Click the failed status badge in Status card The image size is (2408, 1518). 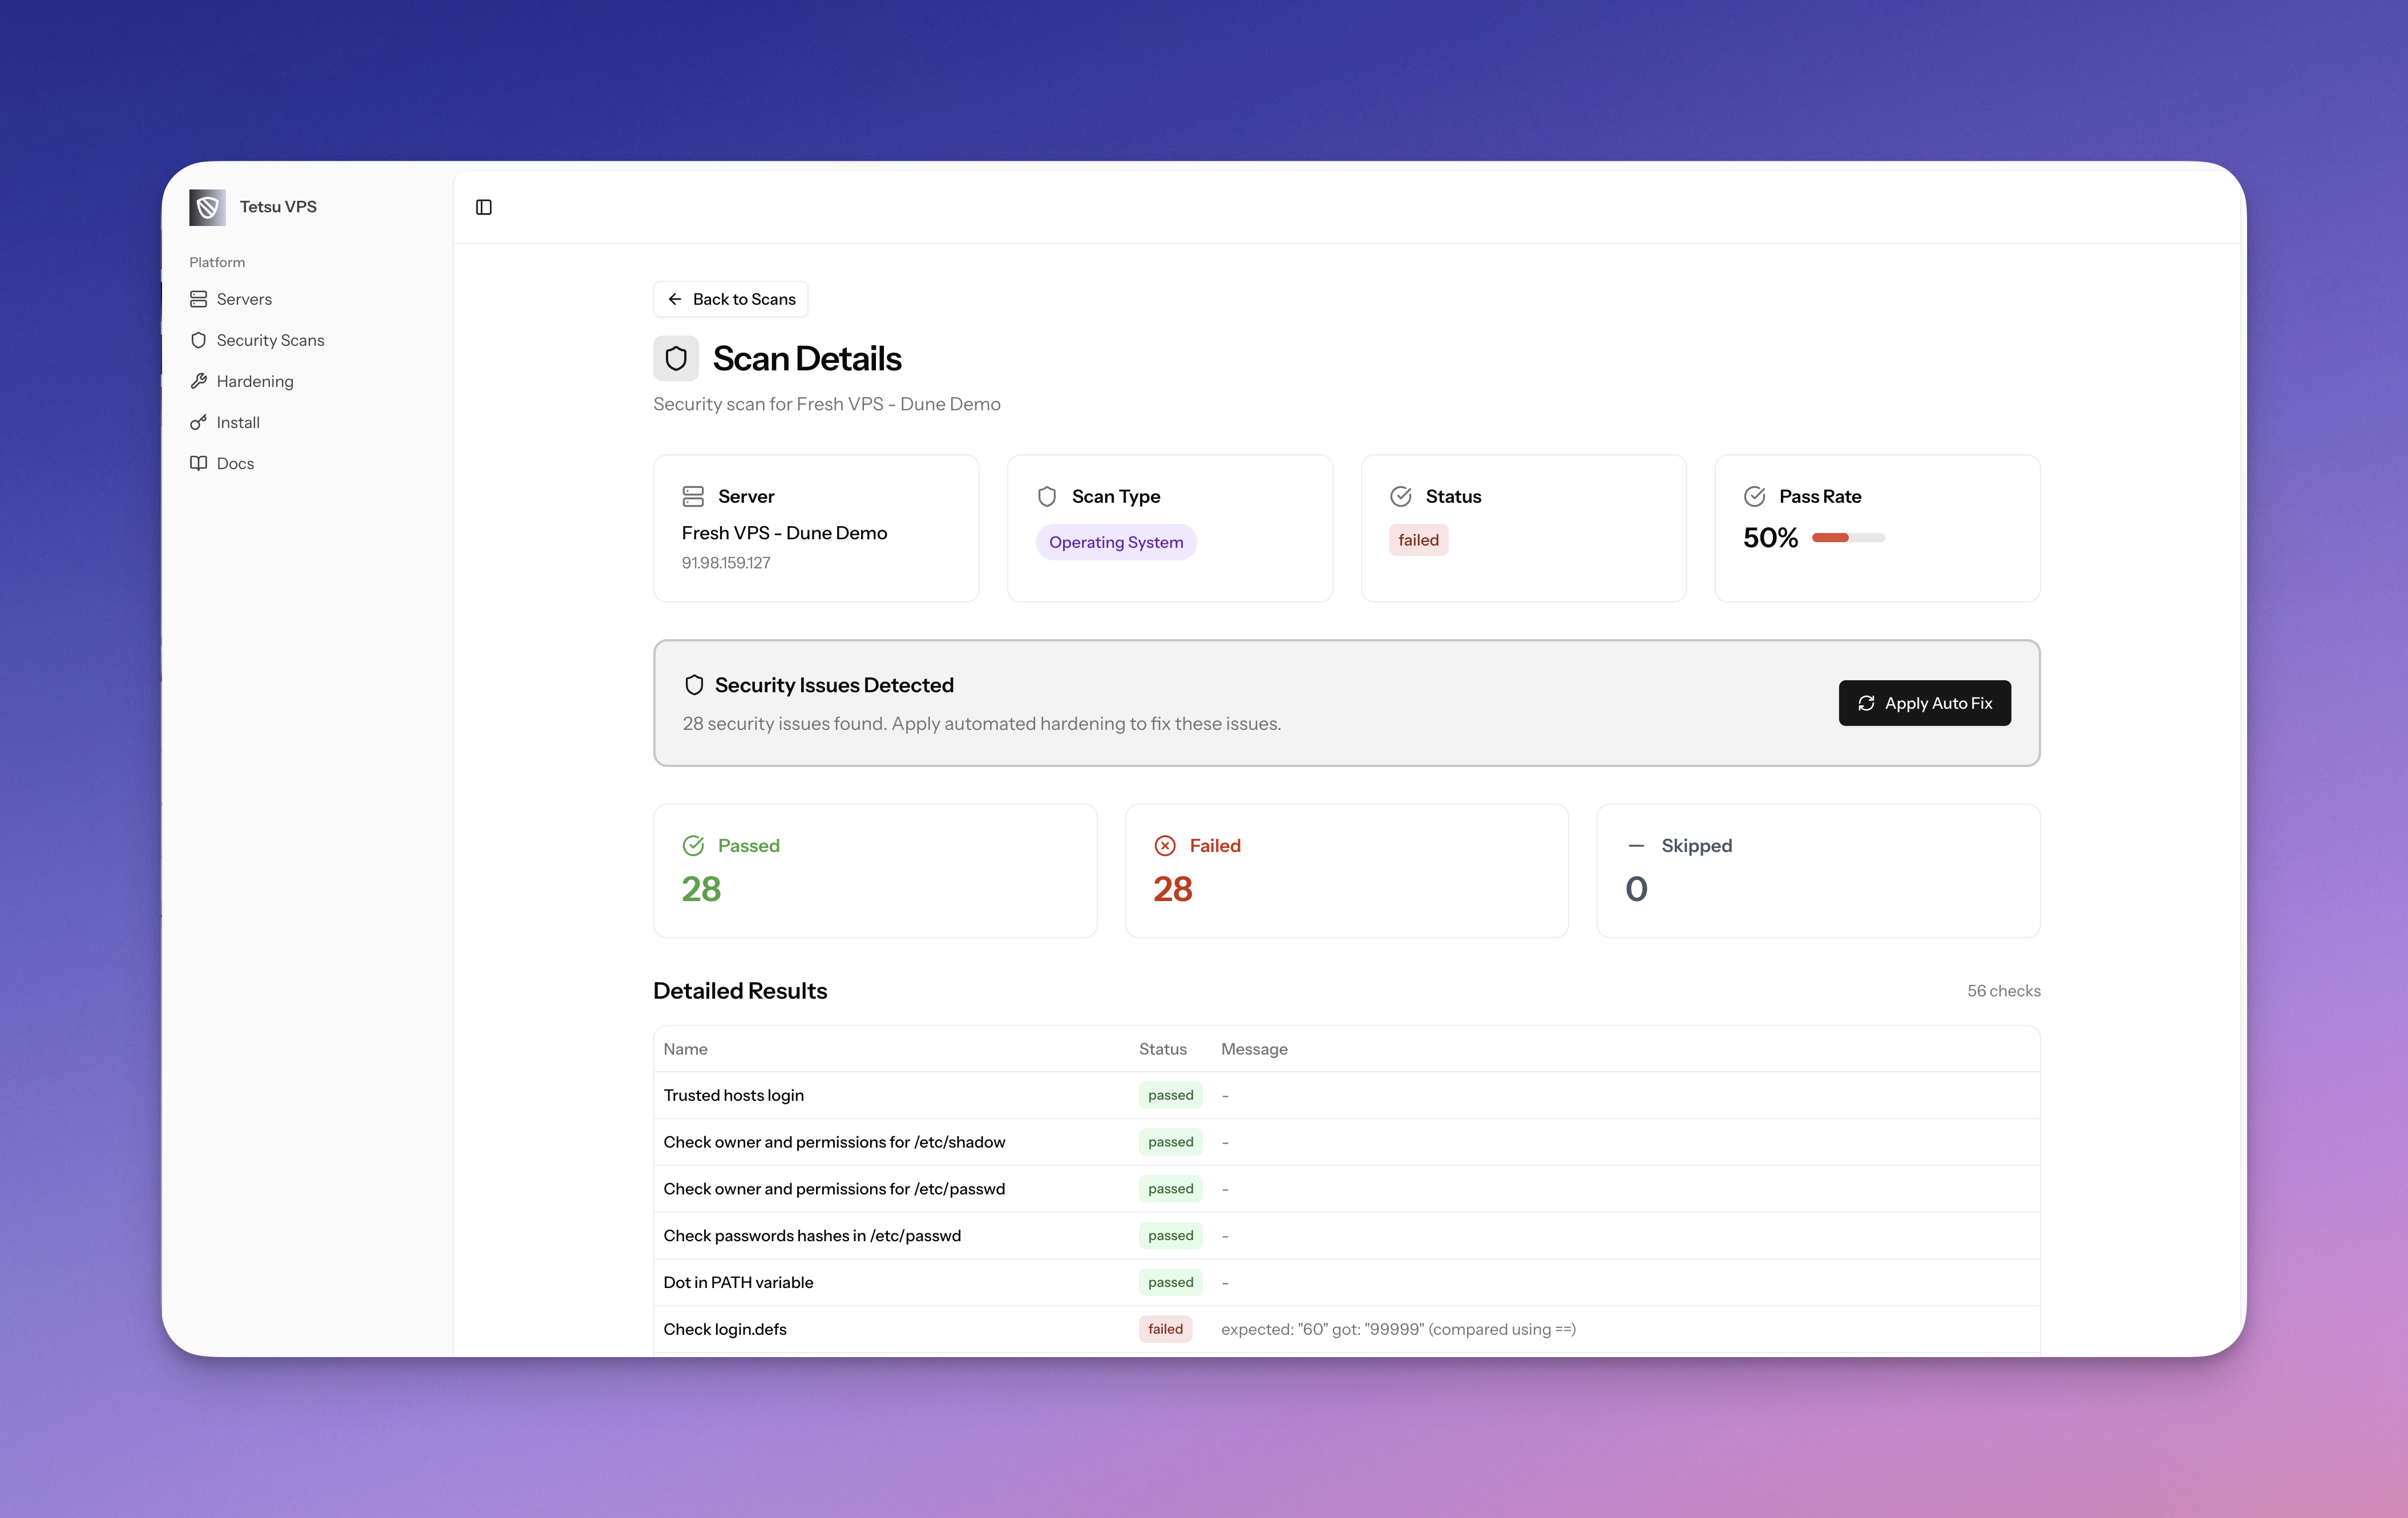[x=1418, y=540]
